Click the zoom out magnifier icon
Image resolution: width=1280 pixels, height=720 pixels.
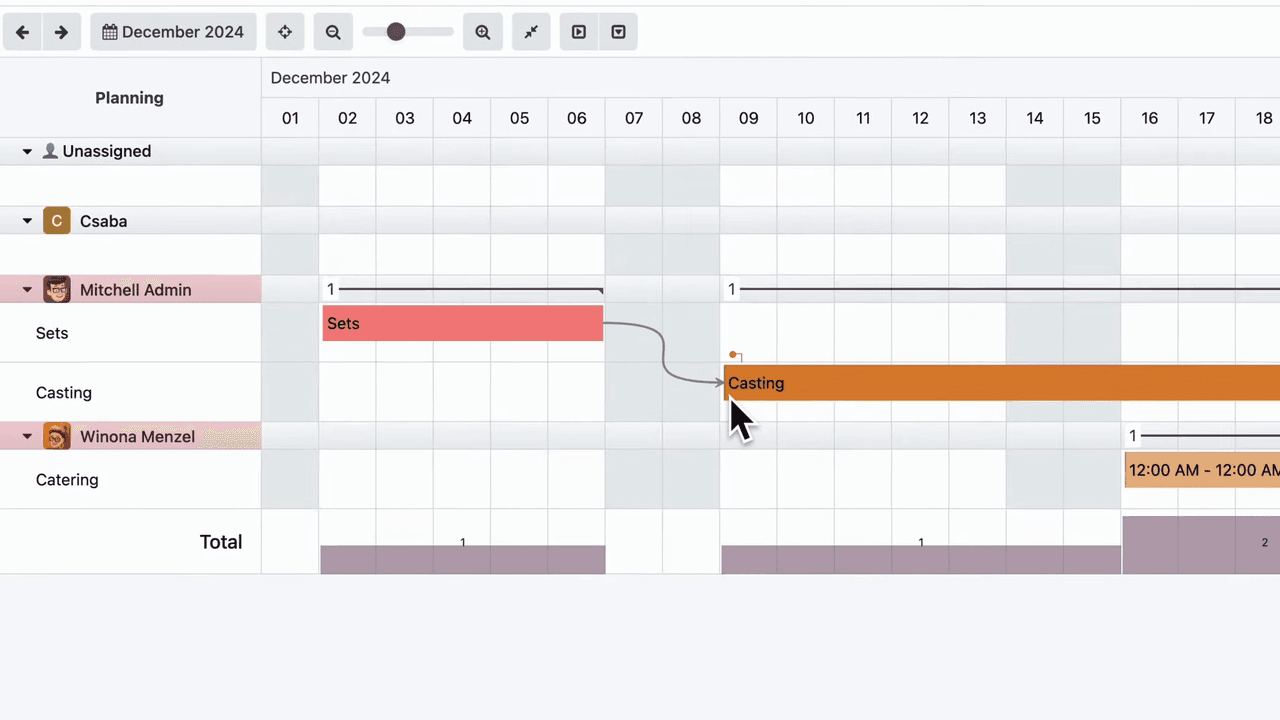click(333, 32)
